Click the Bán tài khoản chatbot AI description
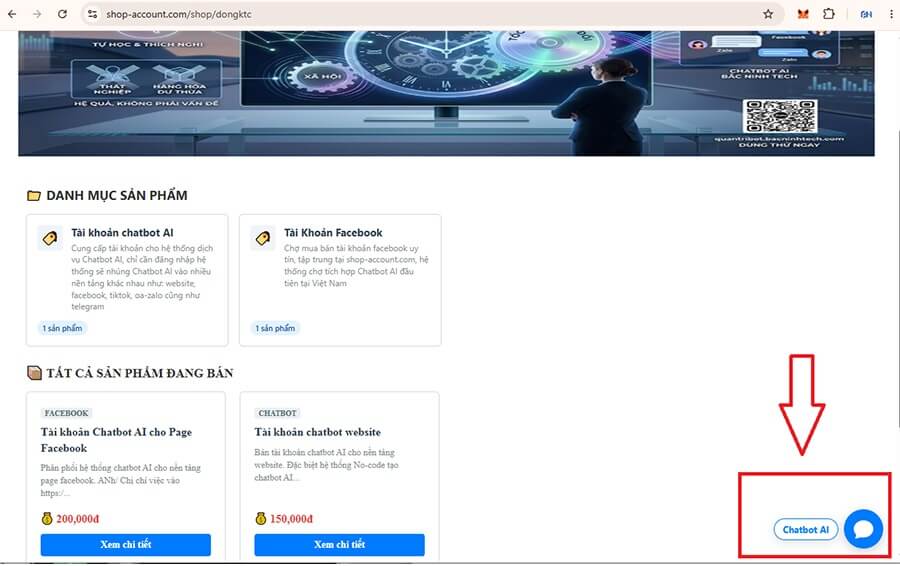This screenshot has width=900, height=566. 326,464
